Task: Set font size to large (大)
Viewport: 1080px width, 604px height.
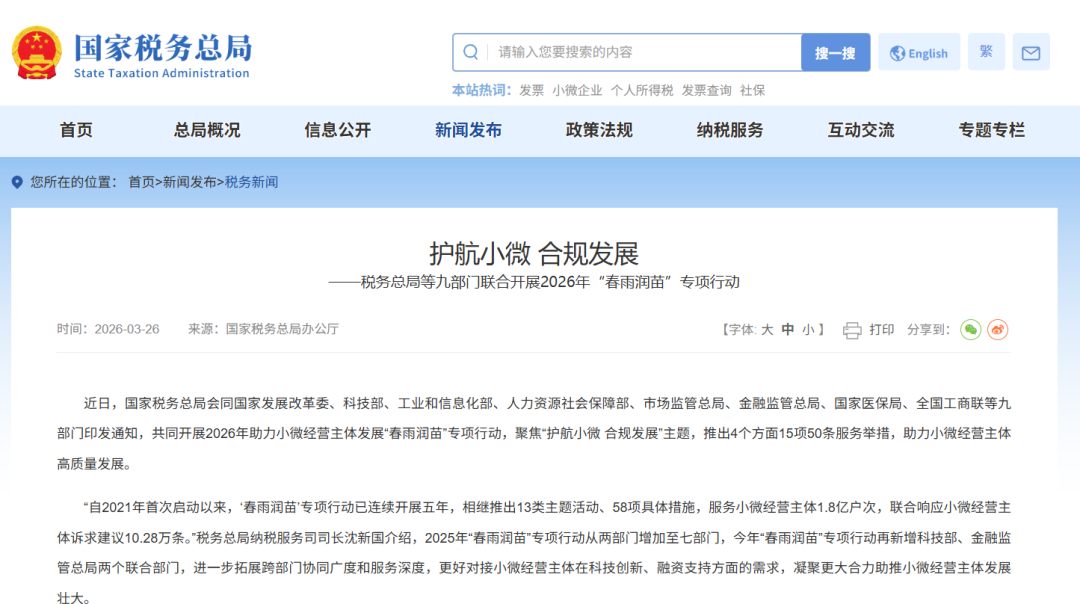Action: point(767,329)
